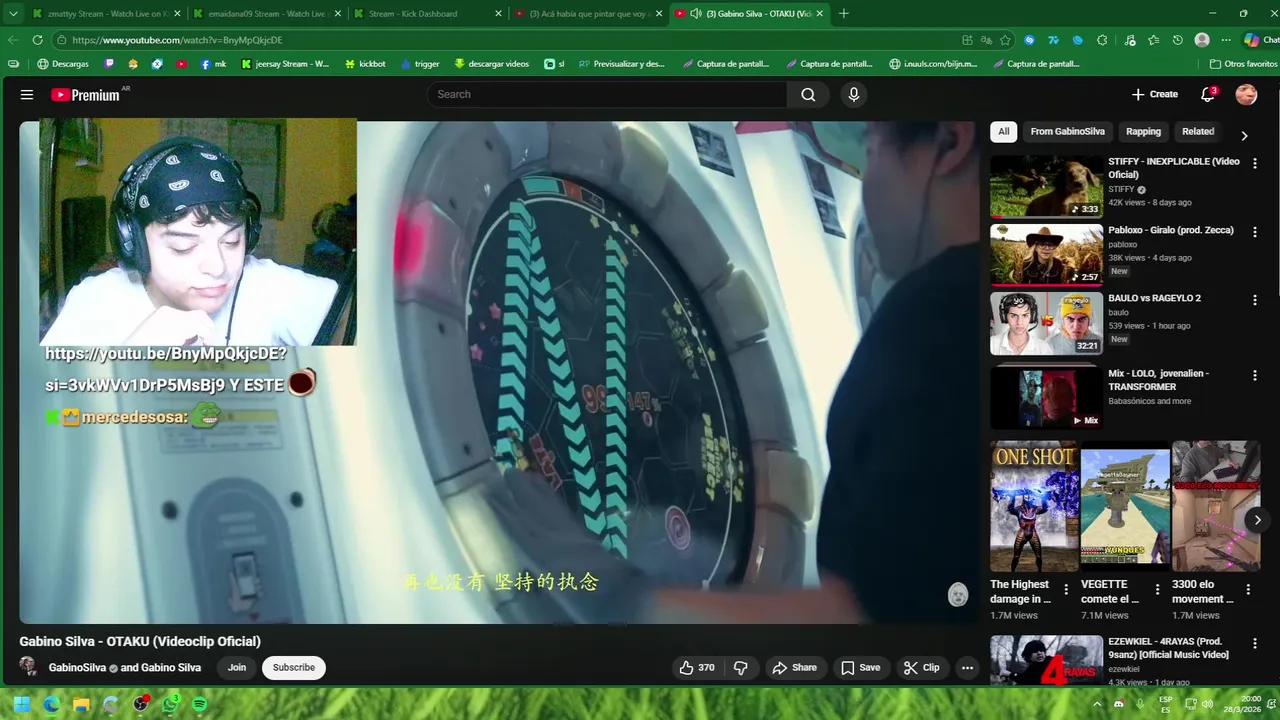Click the search magnifier button
The image size is (1280, 720).
click(x=808, y=95)
